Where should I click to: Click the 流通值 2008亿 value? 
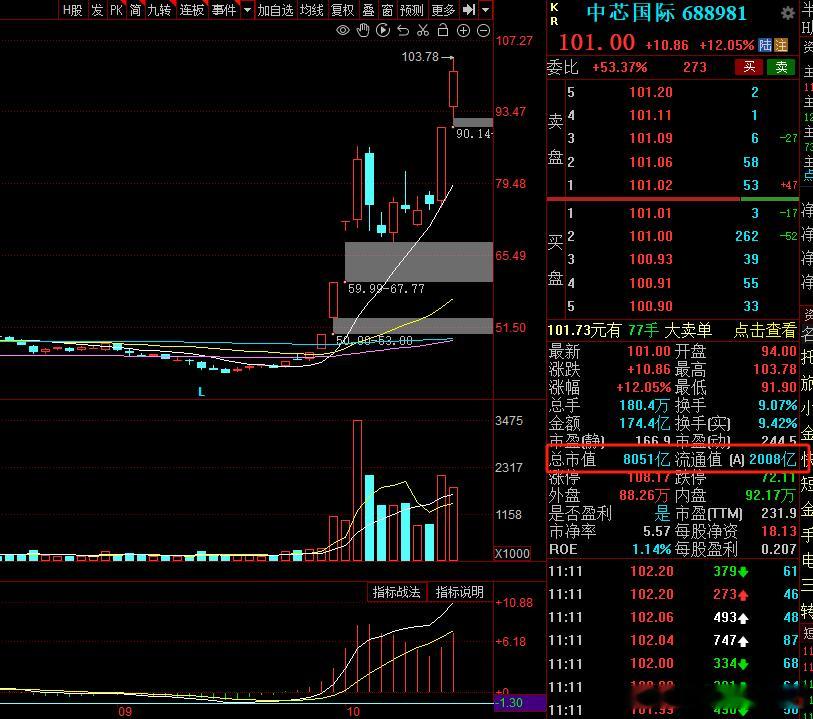772,459
